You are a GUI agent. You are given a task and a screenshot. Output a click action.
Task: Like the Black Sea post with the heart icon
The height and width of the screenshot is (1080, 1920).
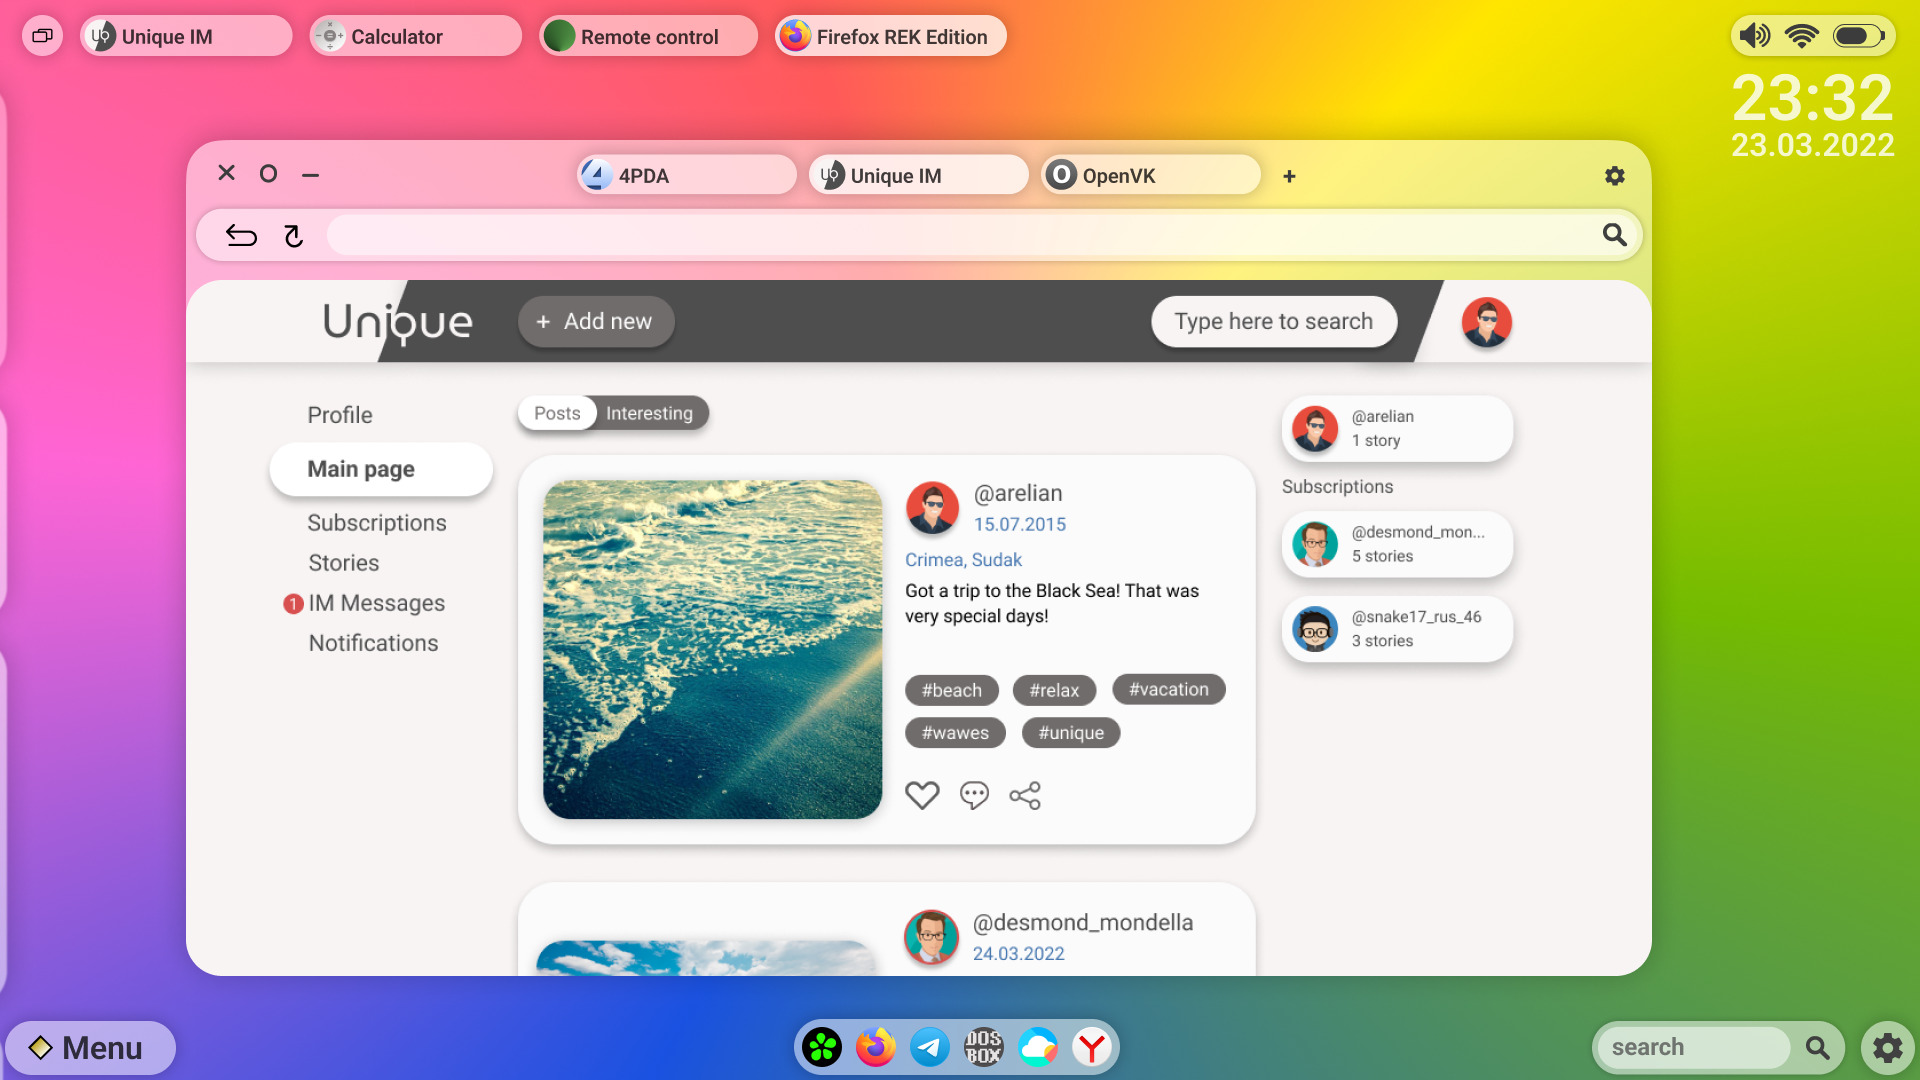921,795
